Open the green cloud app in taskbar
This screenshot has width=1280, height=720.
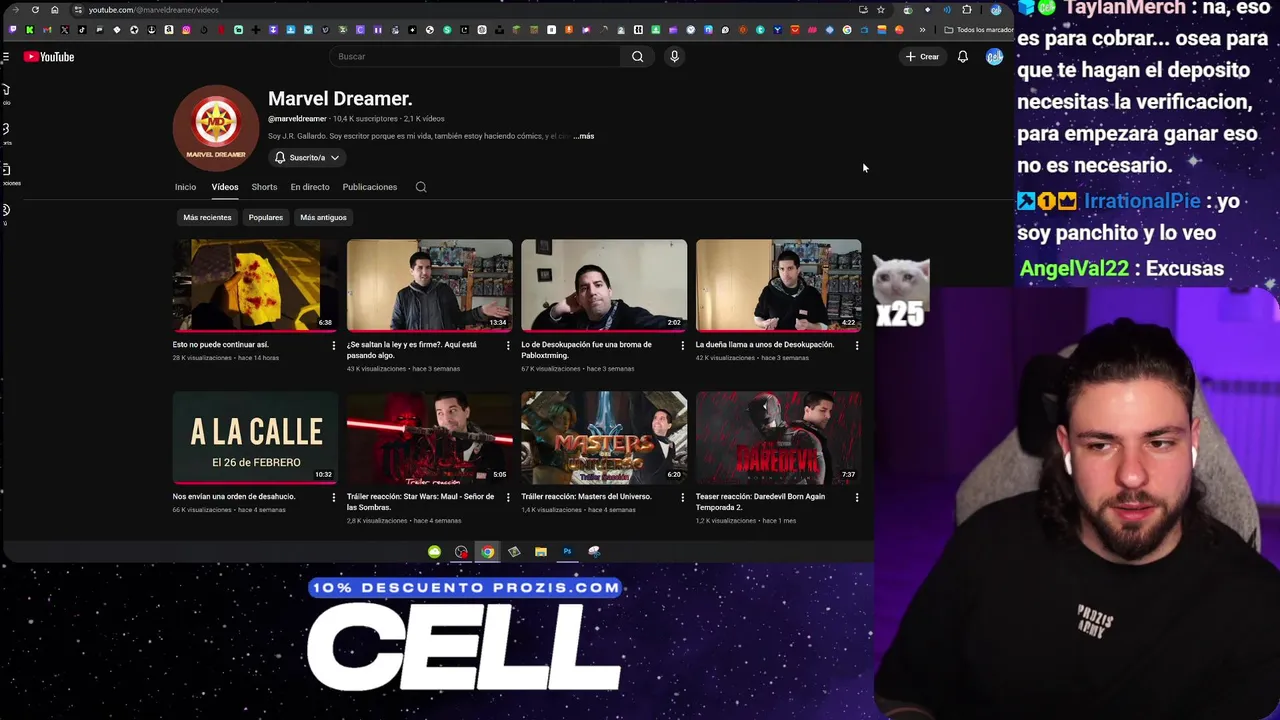(x=434, y=552)
